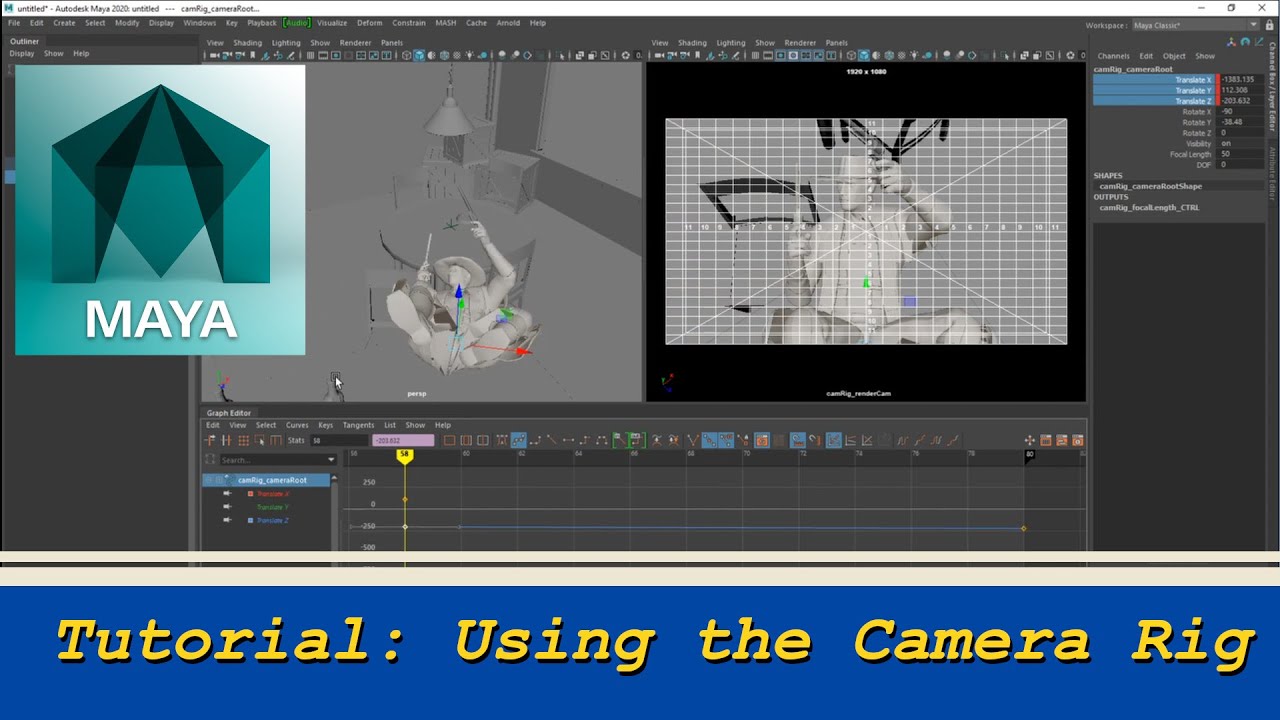Click the Open Trax Editor icon in Graph Editor
The width and height of the screenshot is (1280, 720).
(x=1061, y=440)
